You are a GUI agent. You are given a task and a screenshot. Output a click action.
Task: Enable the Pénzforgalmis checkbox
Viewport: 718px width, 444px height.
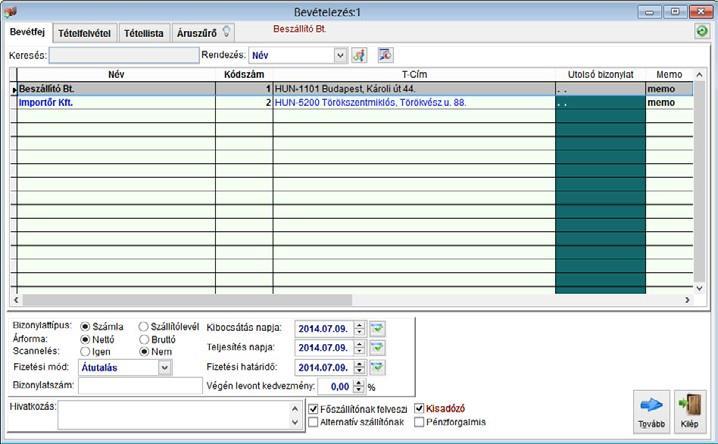[419, 422]
